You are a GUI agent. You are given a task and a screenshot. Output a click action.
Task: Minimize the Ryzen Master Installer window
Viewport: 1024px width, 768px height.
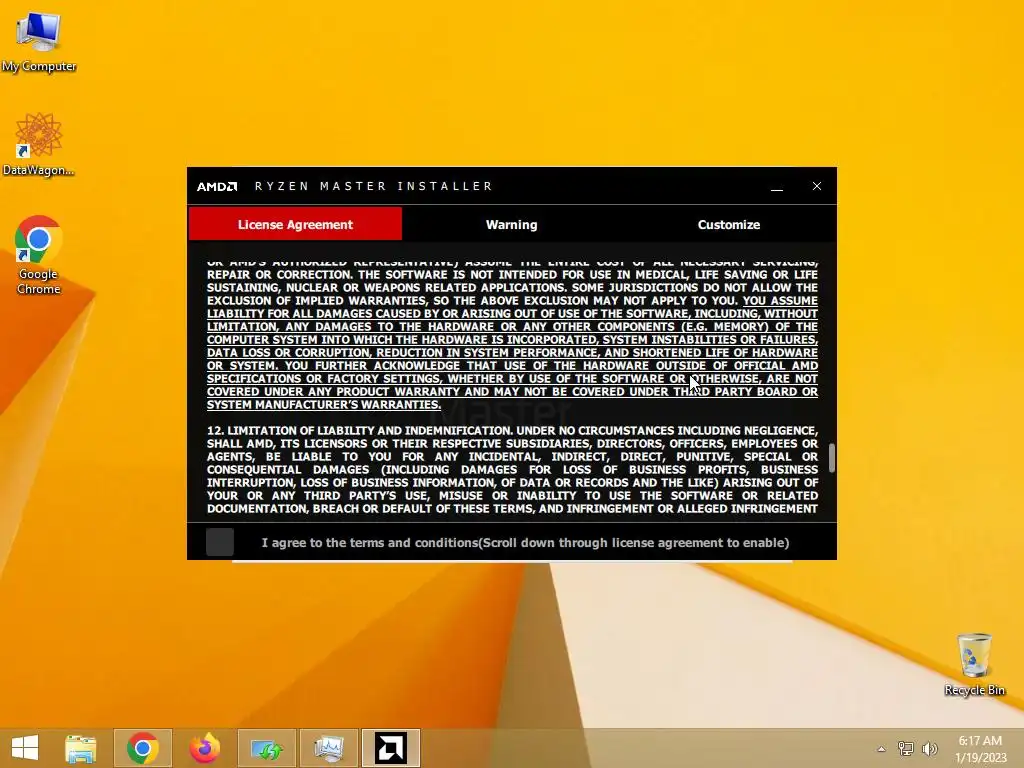776,187
